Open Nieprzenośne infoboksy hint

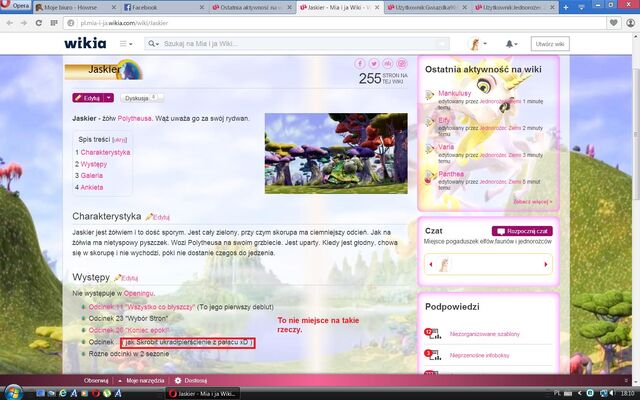coord(480,356)
